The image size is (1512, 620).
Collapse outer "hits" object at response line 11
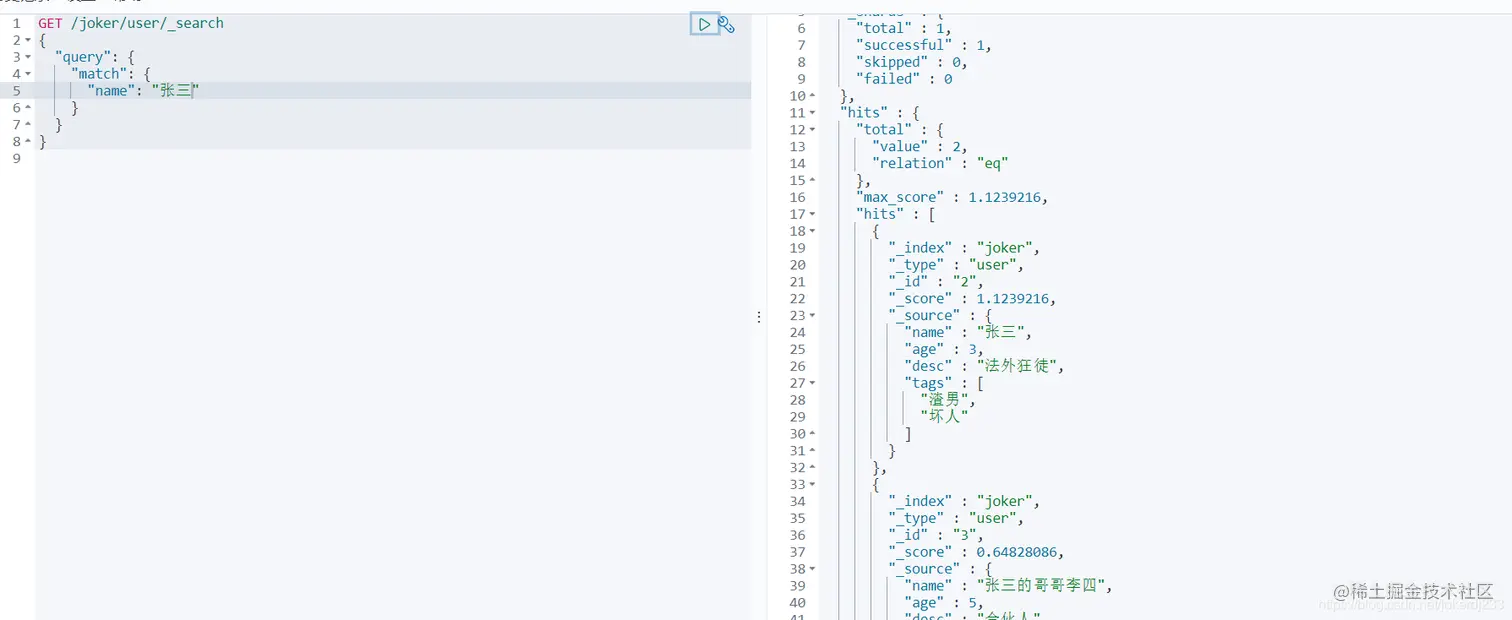coord(812,113)
